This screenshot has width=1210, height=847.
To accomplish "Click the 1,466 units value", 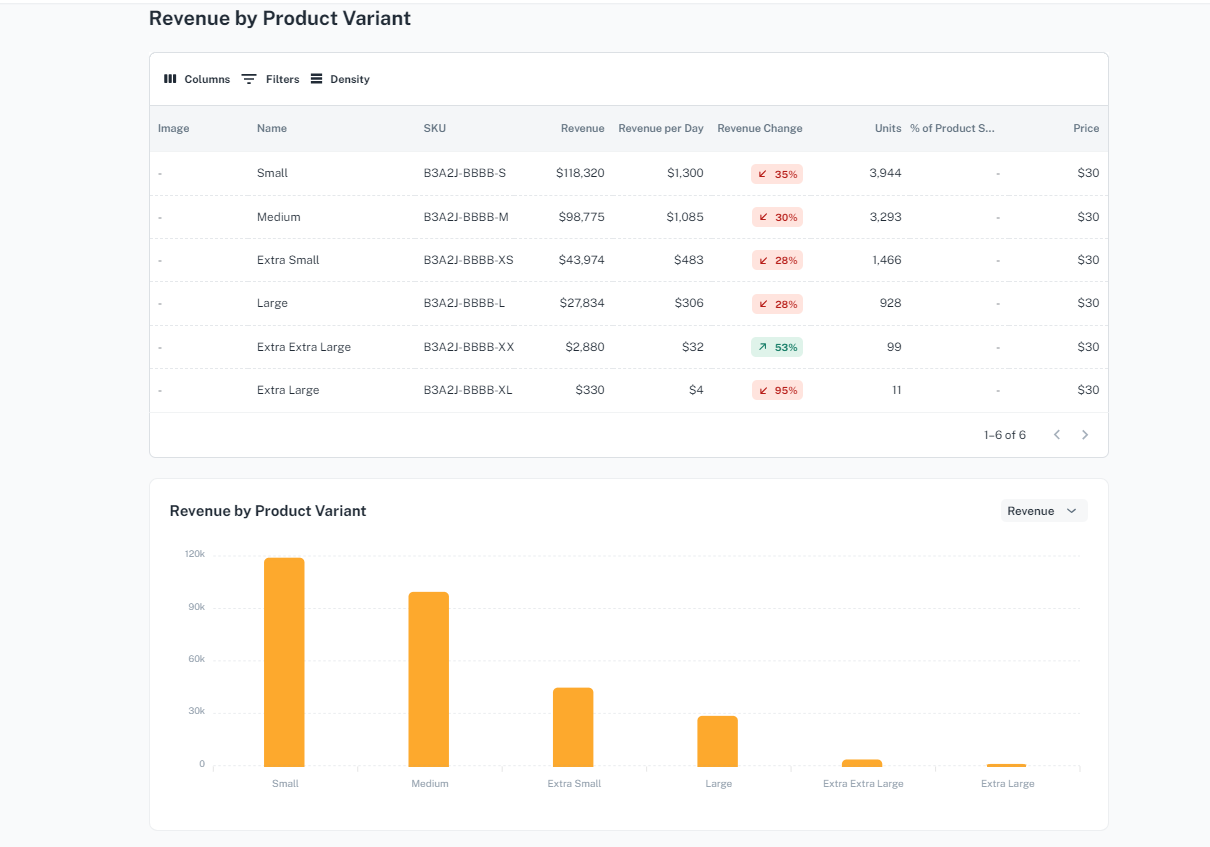I will click(x=886, y=260).
